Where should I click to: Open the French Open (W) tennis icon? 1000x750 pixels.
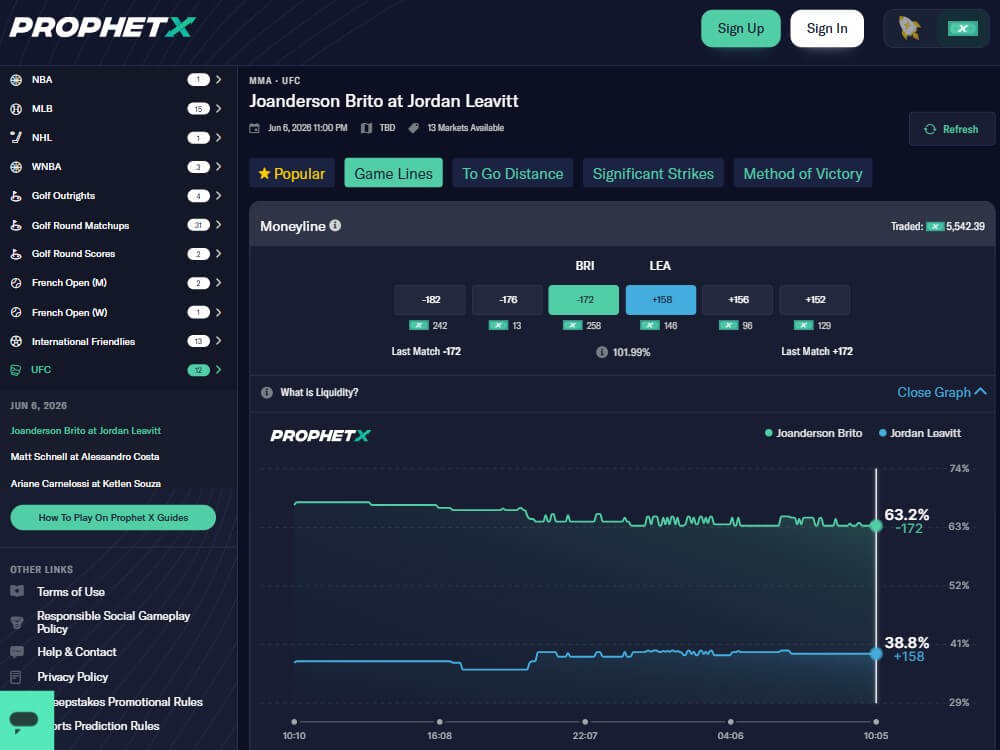(x=16, y=312)
